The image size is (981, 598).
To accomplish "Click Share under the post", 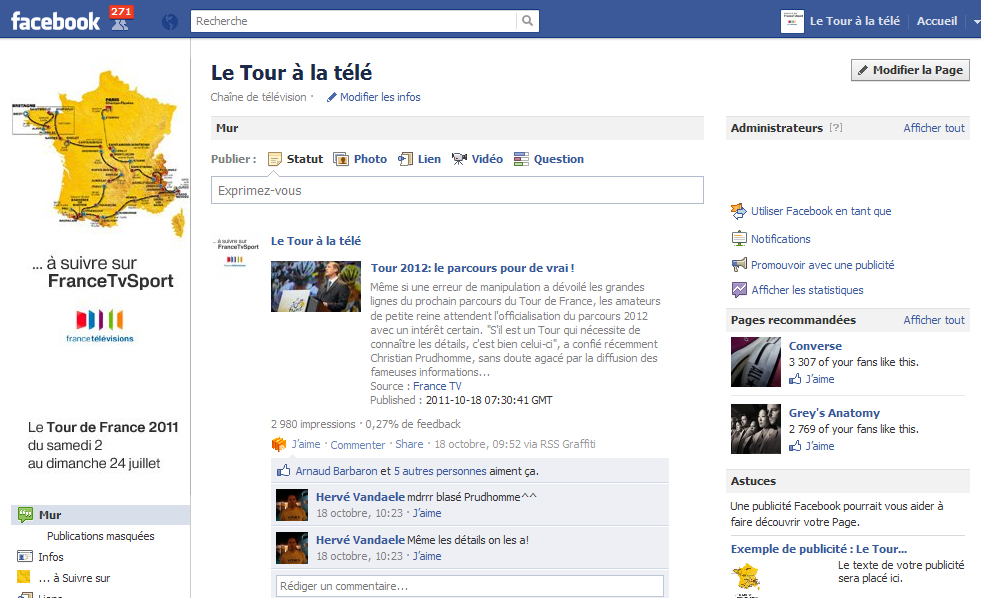I will coord(409,444).
